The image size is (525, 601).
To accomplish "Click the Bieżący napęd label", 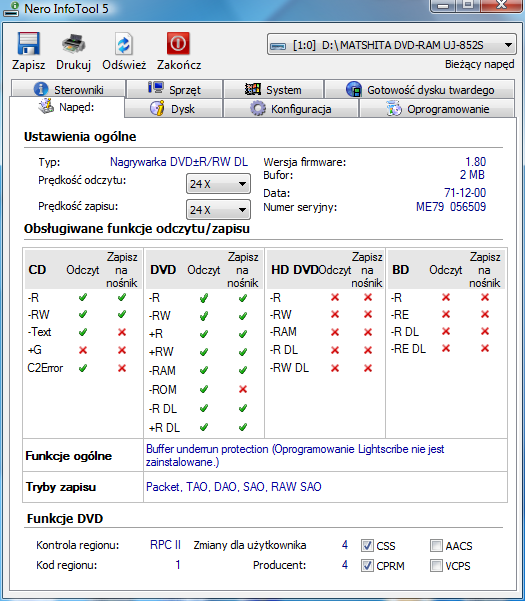I will coord(479,64).
